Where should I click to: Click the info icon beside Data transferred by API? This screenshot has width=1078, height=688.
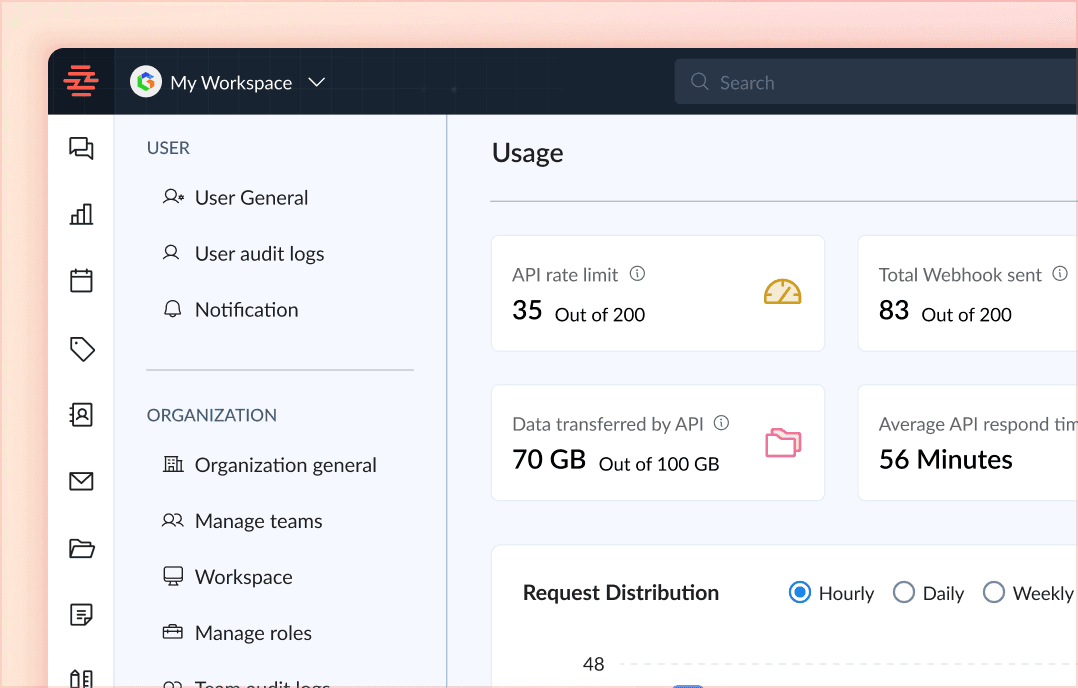[x=721, y=423]
